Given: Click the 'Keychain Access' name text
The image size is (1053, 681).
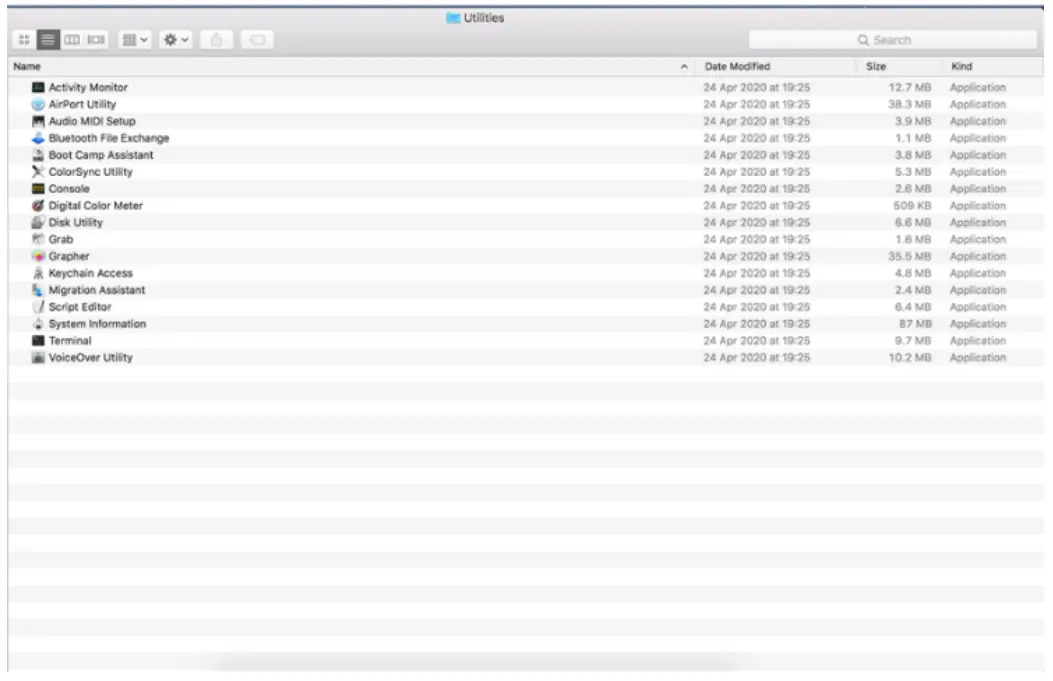Looking at the screenshot, I should click(91, 273).
